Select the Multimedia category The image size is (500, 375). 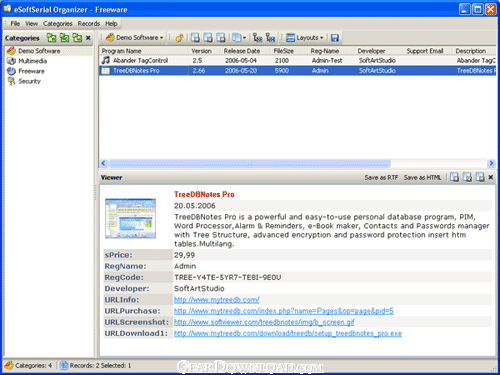coord(33,61)
